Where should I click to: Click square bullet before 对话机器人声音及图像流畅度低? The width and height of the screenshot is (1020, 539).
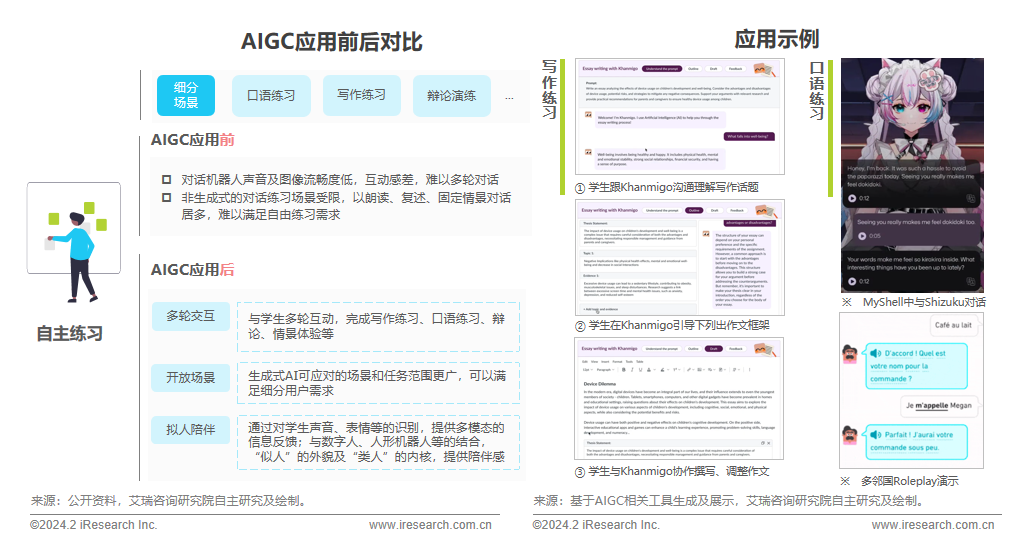167,179
